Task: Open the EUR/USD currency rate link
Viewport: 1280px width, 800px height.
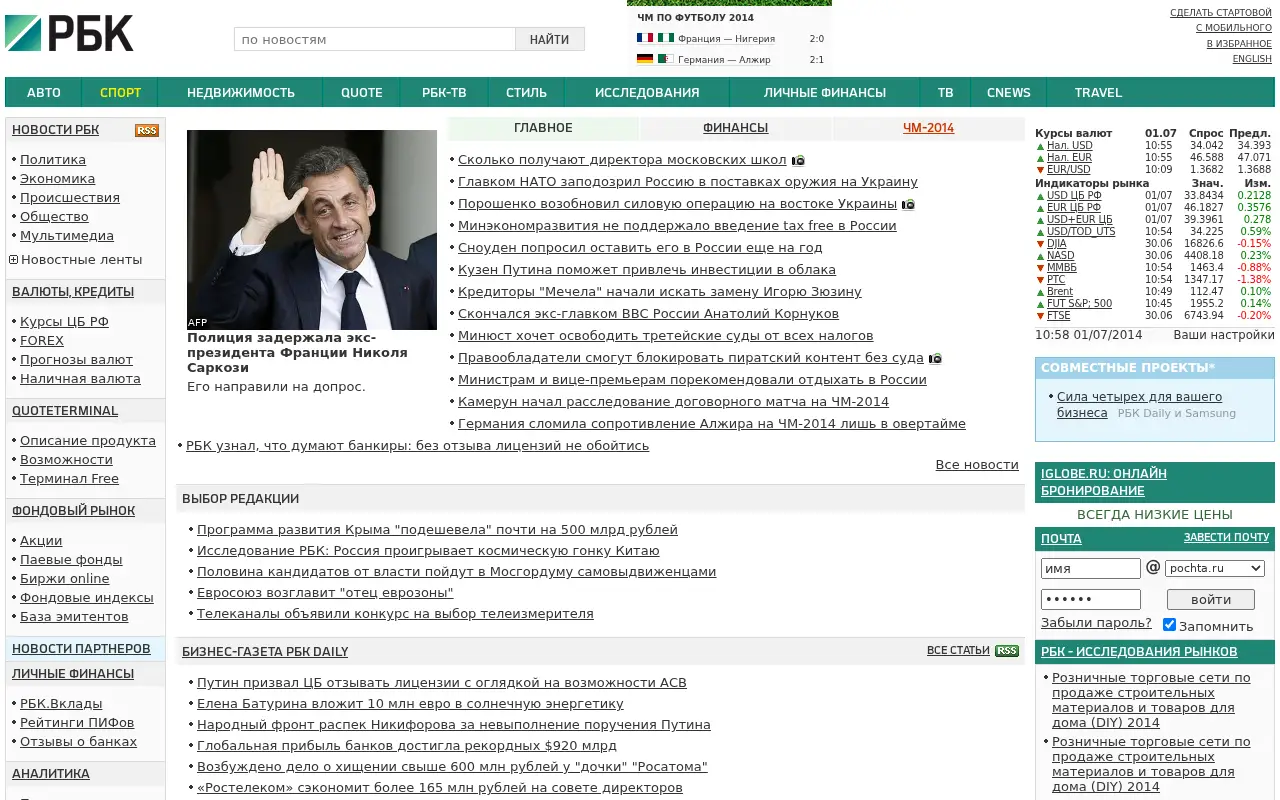Action: (1069, 170)
